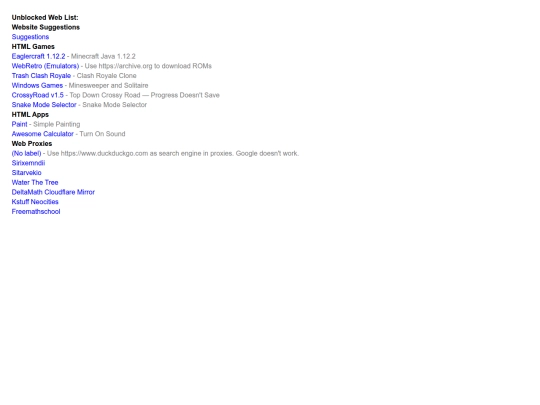Screen dimensions: 540x405
Task: Select the Web Proxies heading text
Action: (32, 144)
